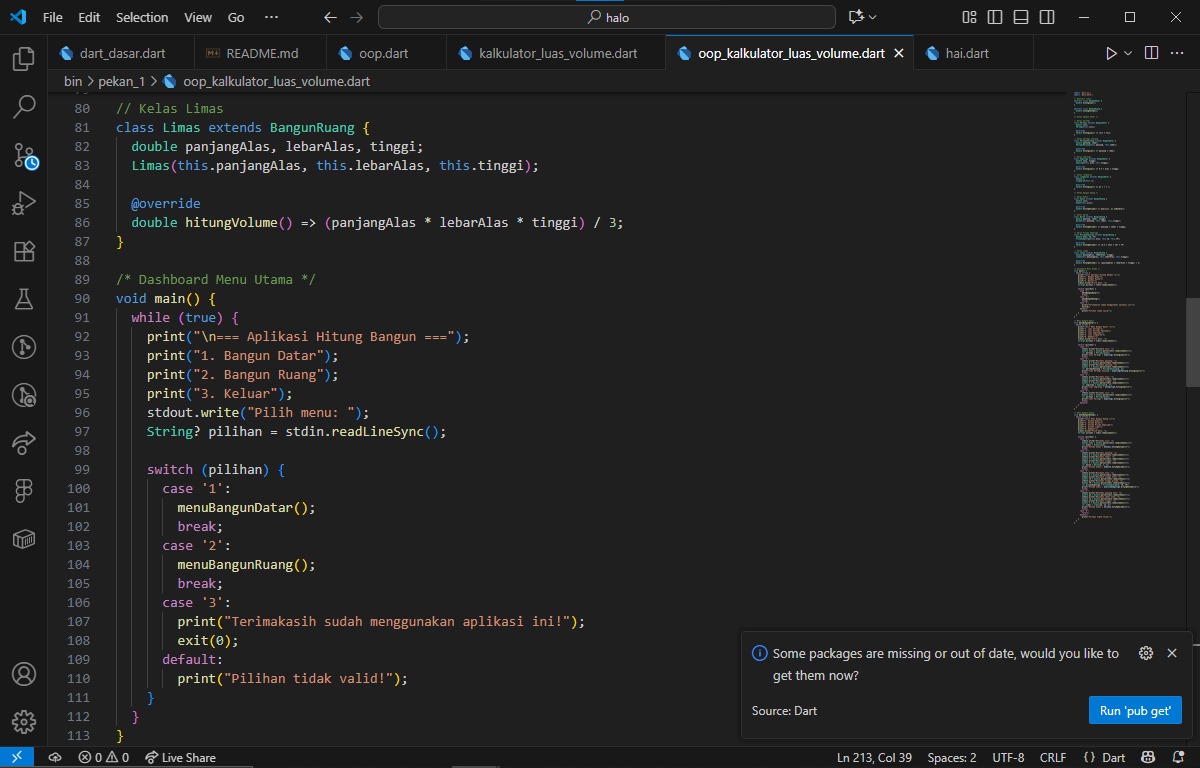
Task: Open the Source Control view
Action: (x=24, y=155)
